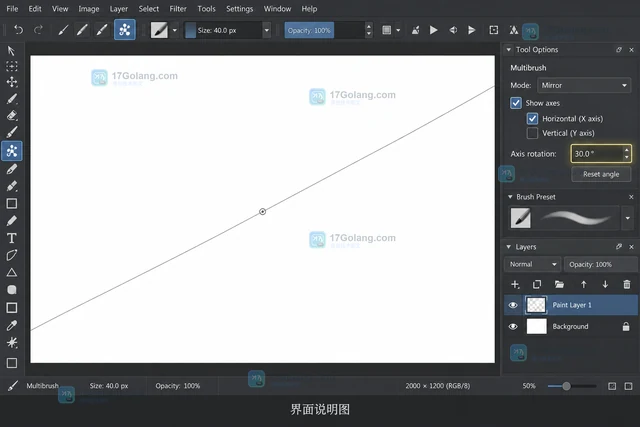This screenshot has width=640, height=427.
Task: Close the Layers panel
Action: tap(631, 247)
